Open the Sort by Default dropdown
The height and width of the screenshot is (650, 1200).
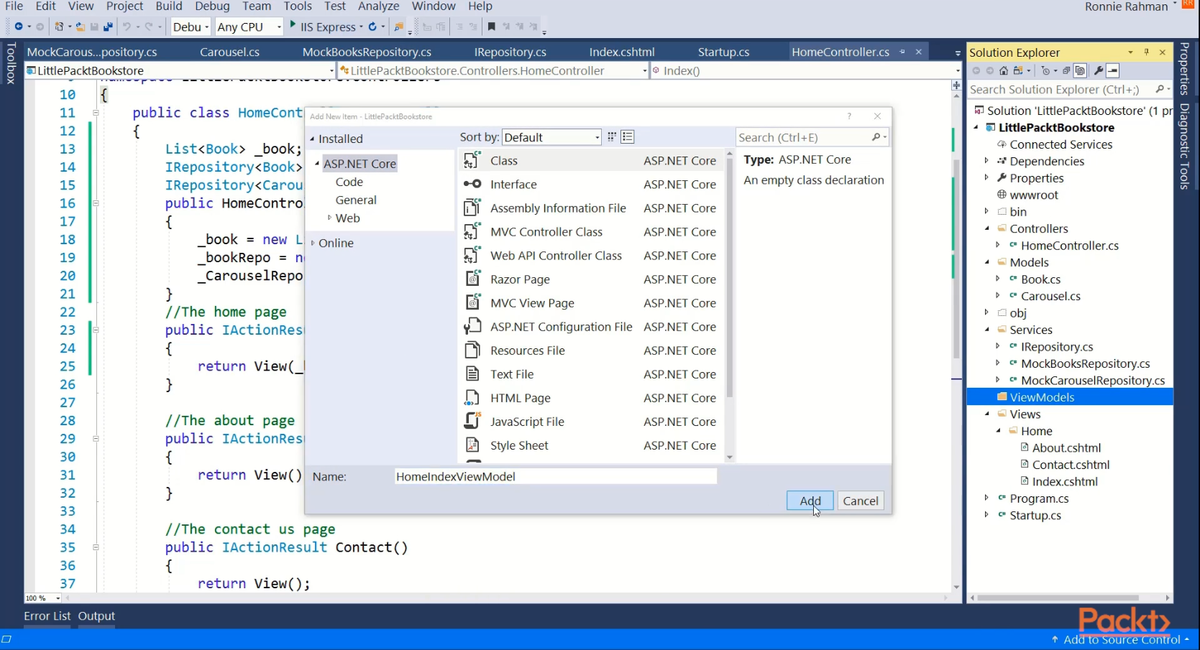point(552,137)
